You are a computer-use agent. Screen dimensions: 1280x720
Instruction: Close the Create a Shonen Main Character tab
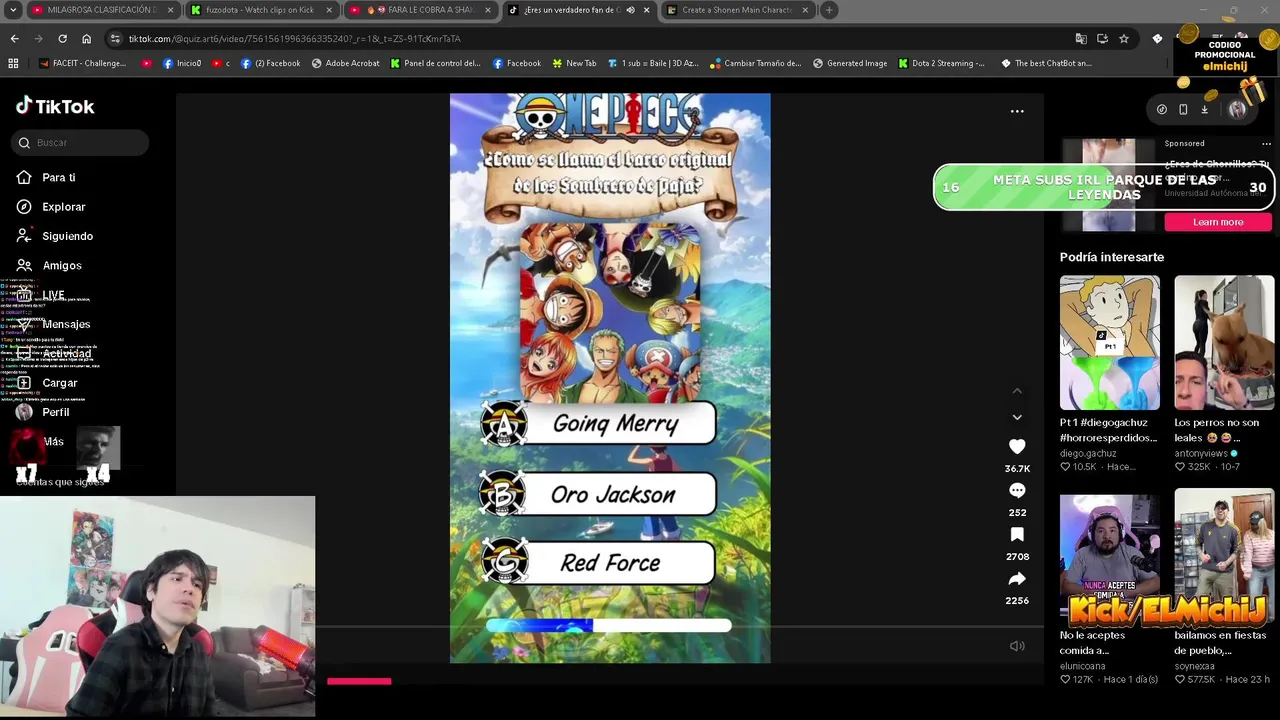point(805,10)
